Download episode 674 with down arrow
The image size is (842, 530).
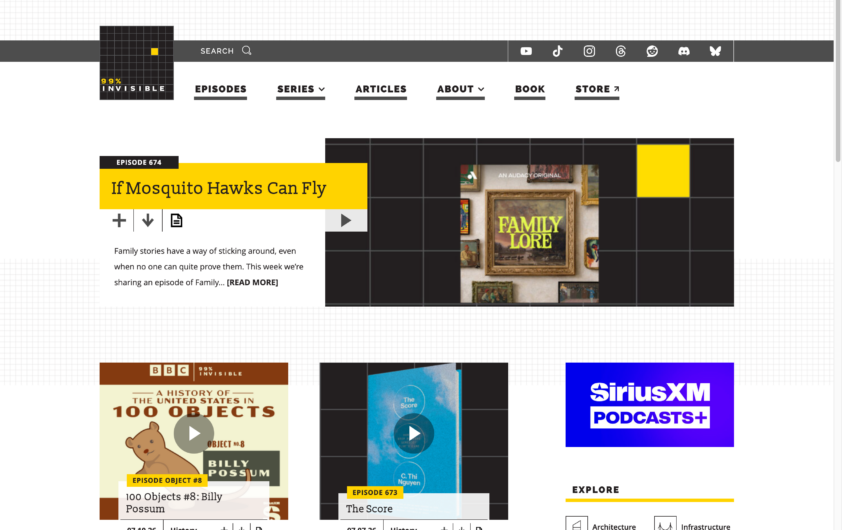[x=148, y=220]
